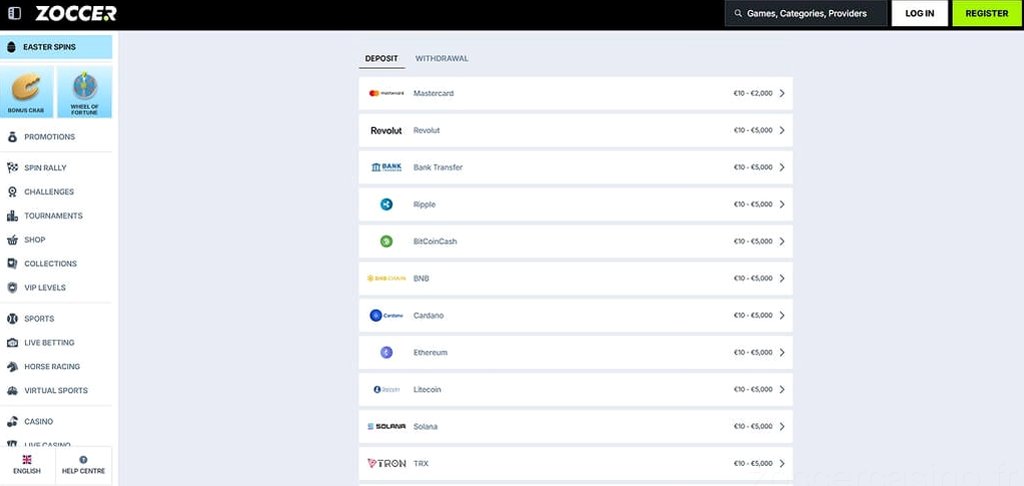Click the Collections cards icon
Screen dimensions: 1024x486
click(12, 263)
